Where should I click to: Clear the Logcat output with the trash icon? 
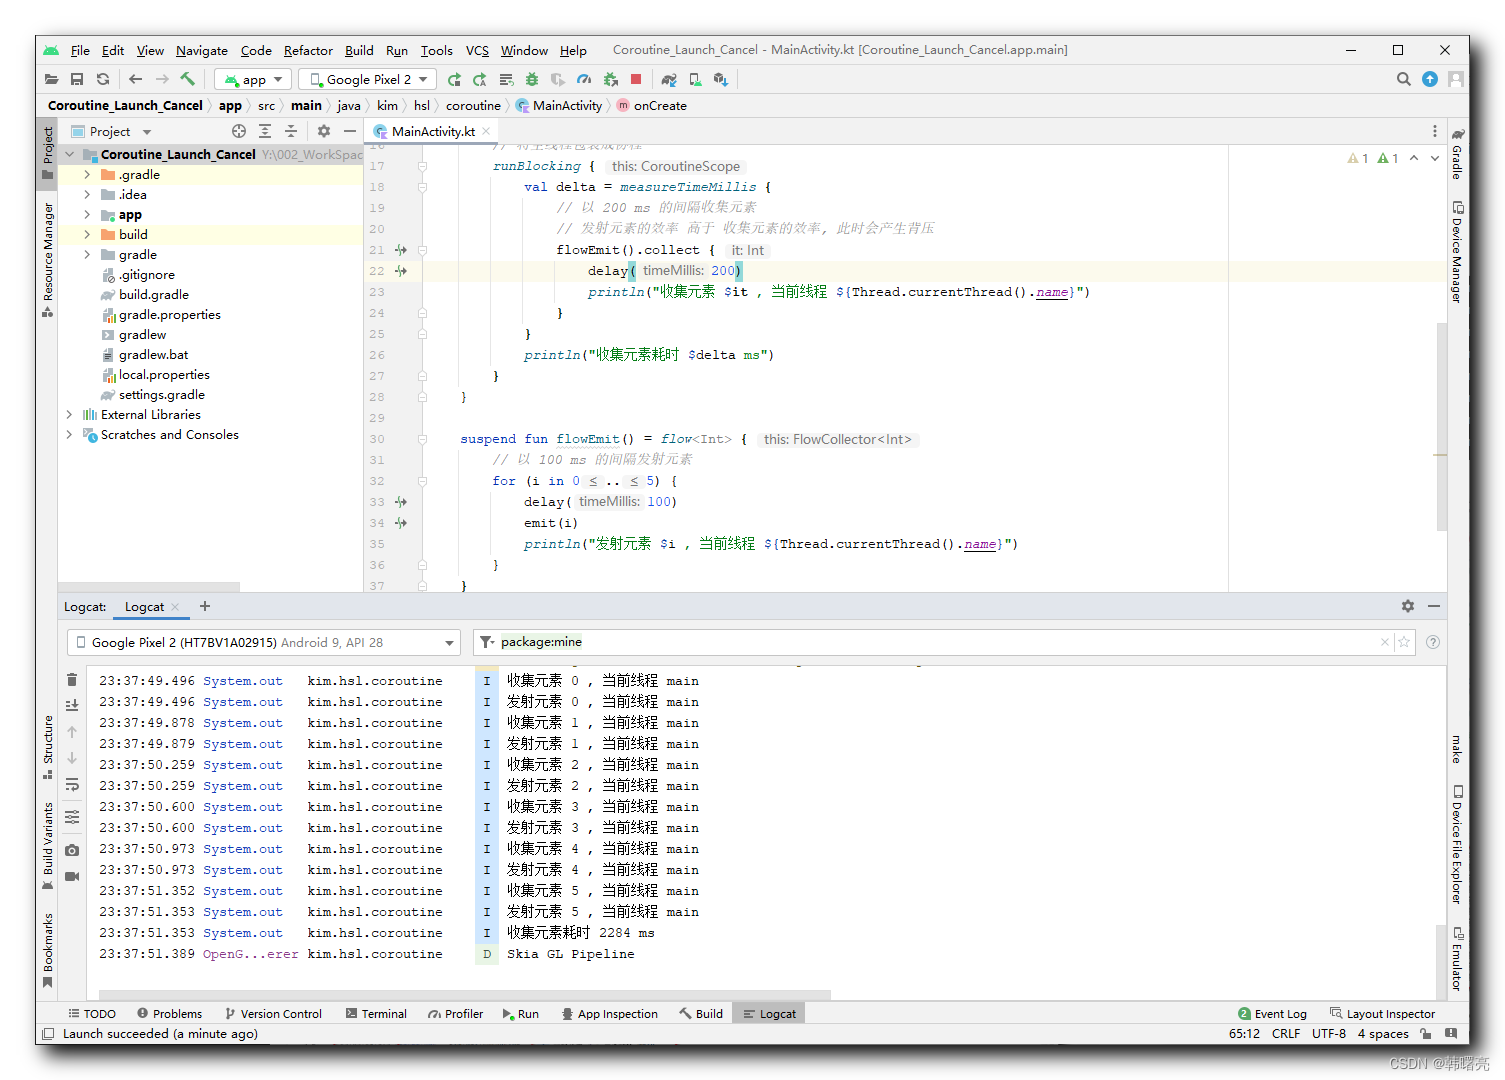72,679
